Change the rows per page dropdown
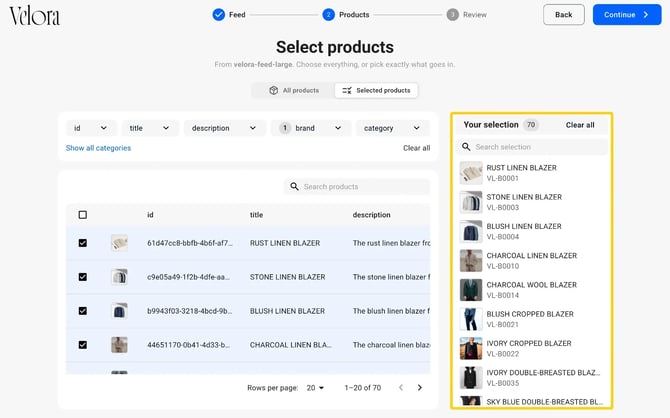 [x=315, y=388]
